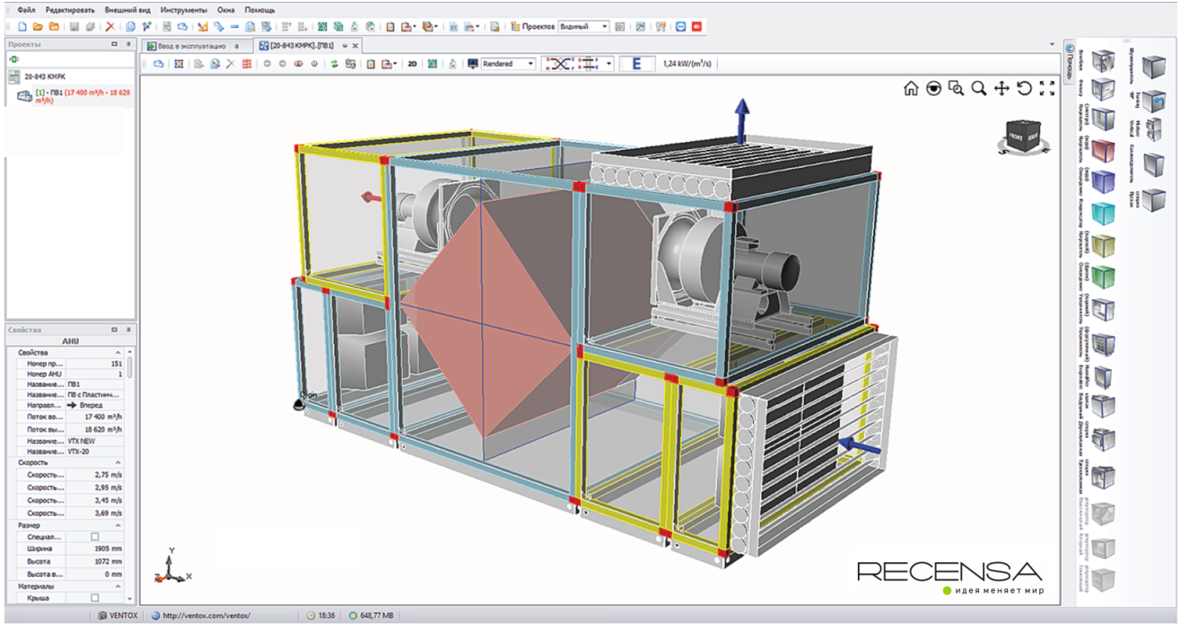1181x627 pixels.
Task: Select the red heater block component
Action: click(1102, 151)
